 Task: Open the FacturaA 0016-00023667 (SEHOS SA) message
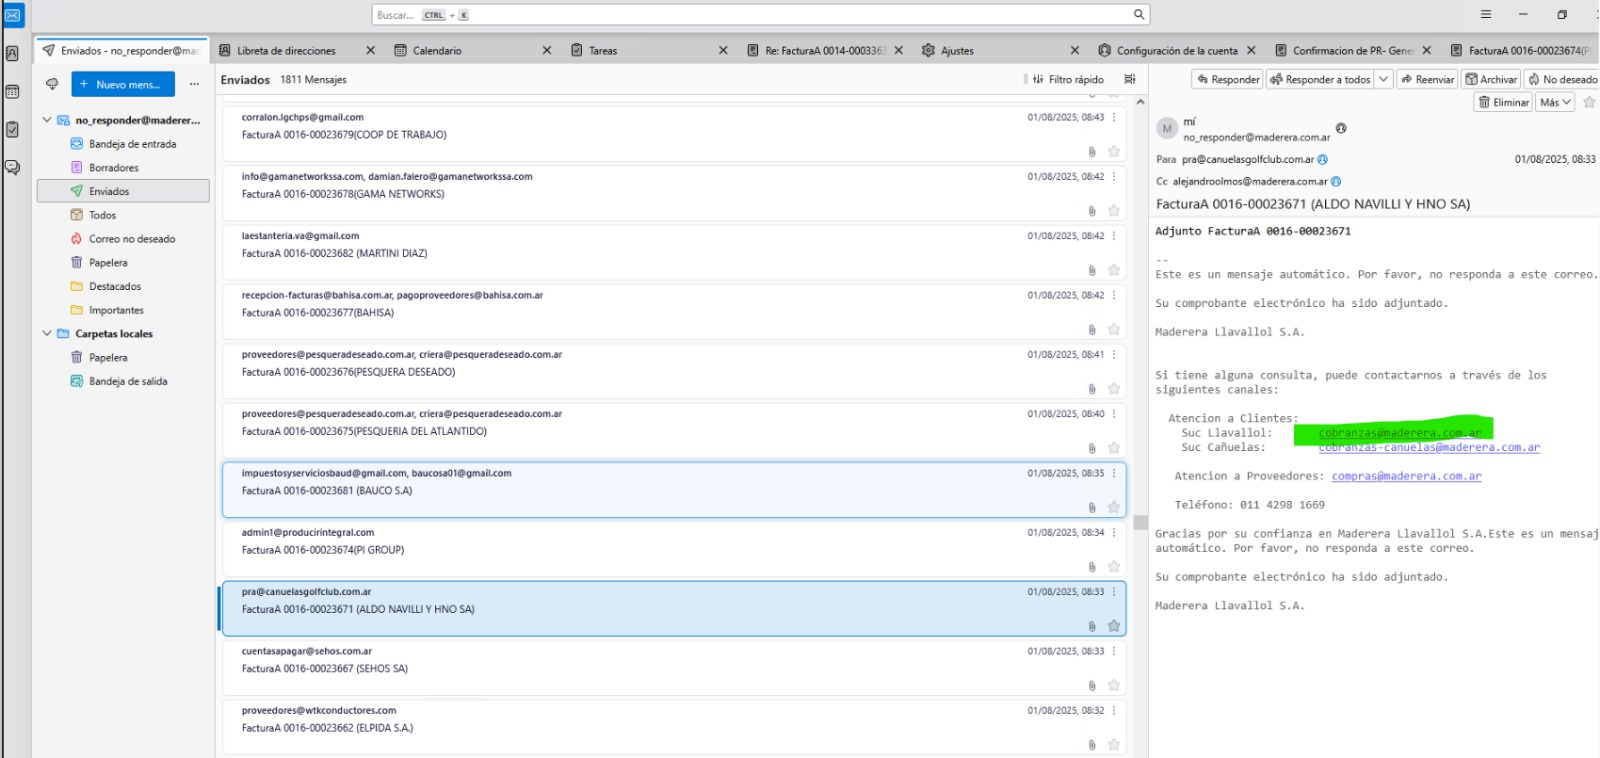point(674,668)
